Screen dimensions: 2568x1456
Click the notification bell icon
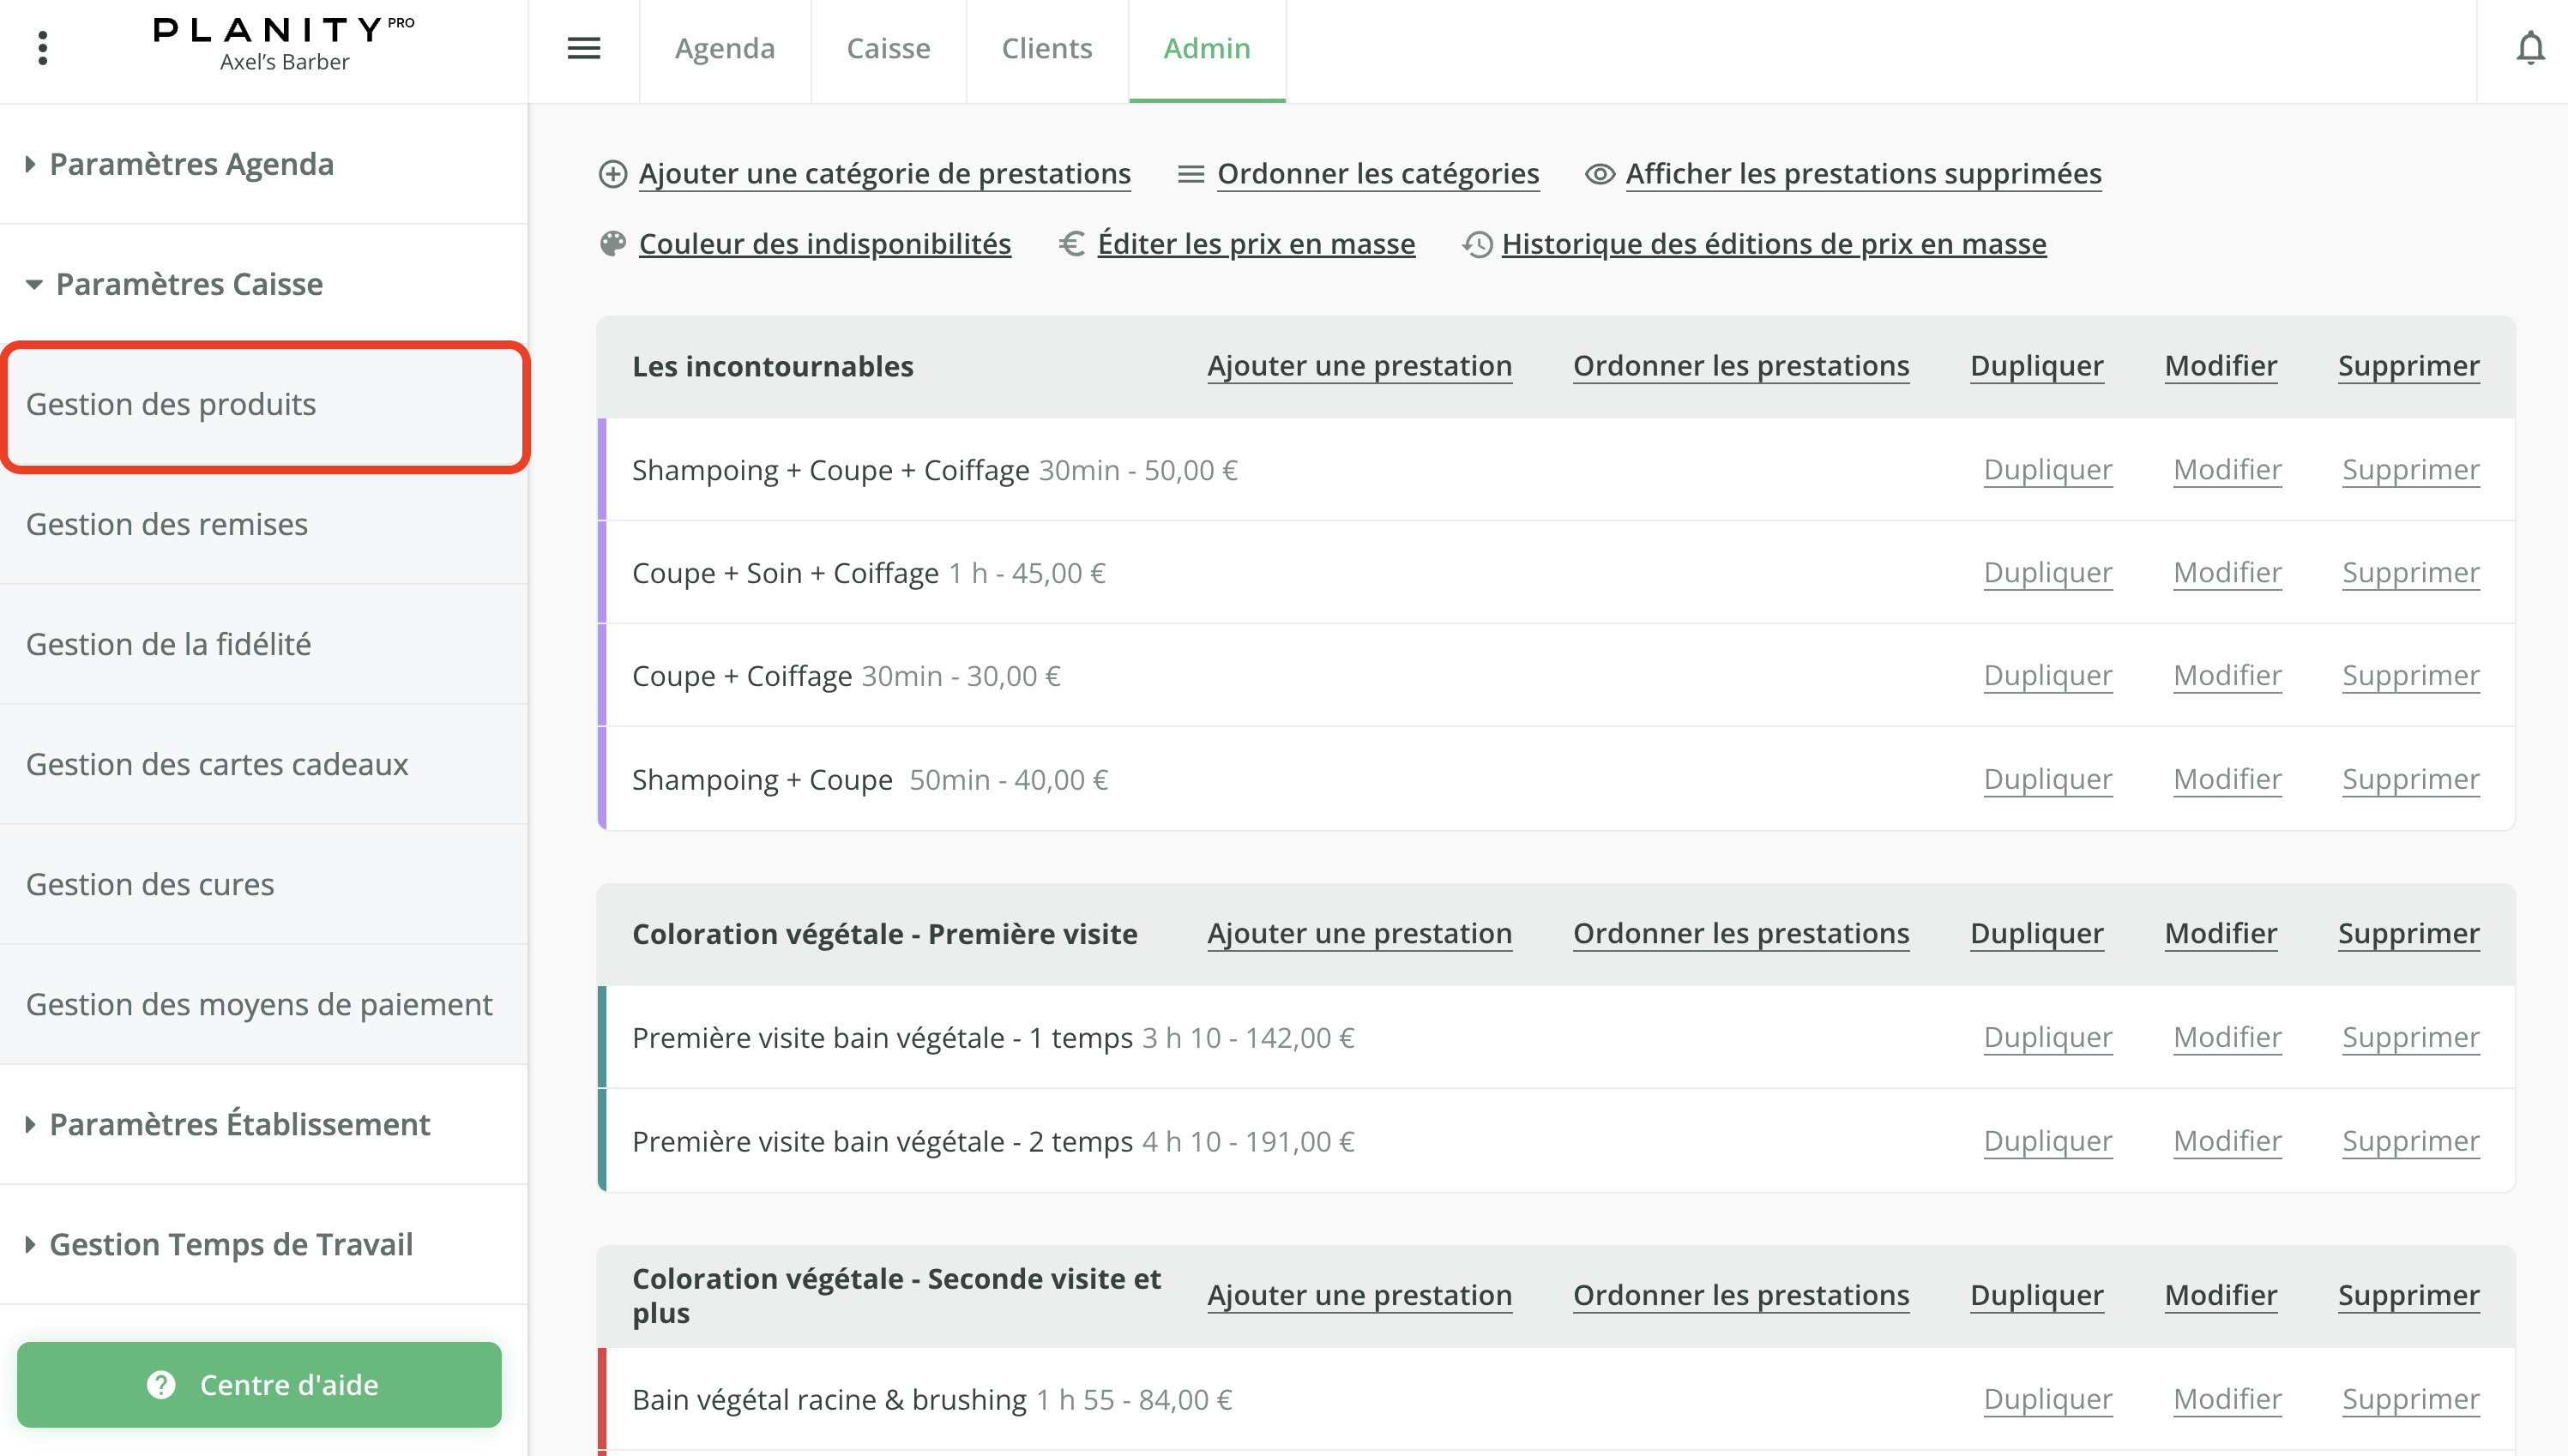click(2529, 48)
